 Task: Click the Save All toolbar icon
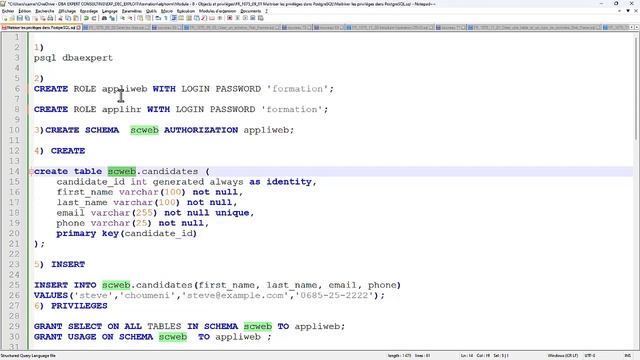tap(27, 18)
